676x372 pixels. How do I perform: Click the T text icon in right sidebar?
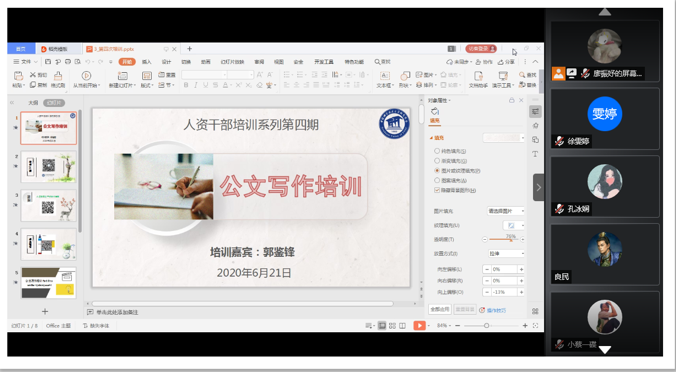coord(535,154)
